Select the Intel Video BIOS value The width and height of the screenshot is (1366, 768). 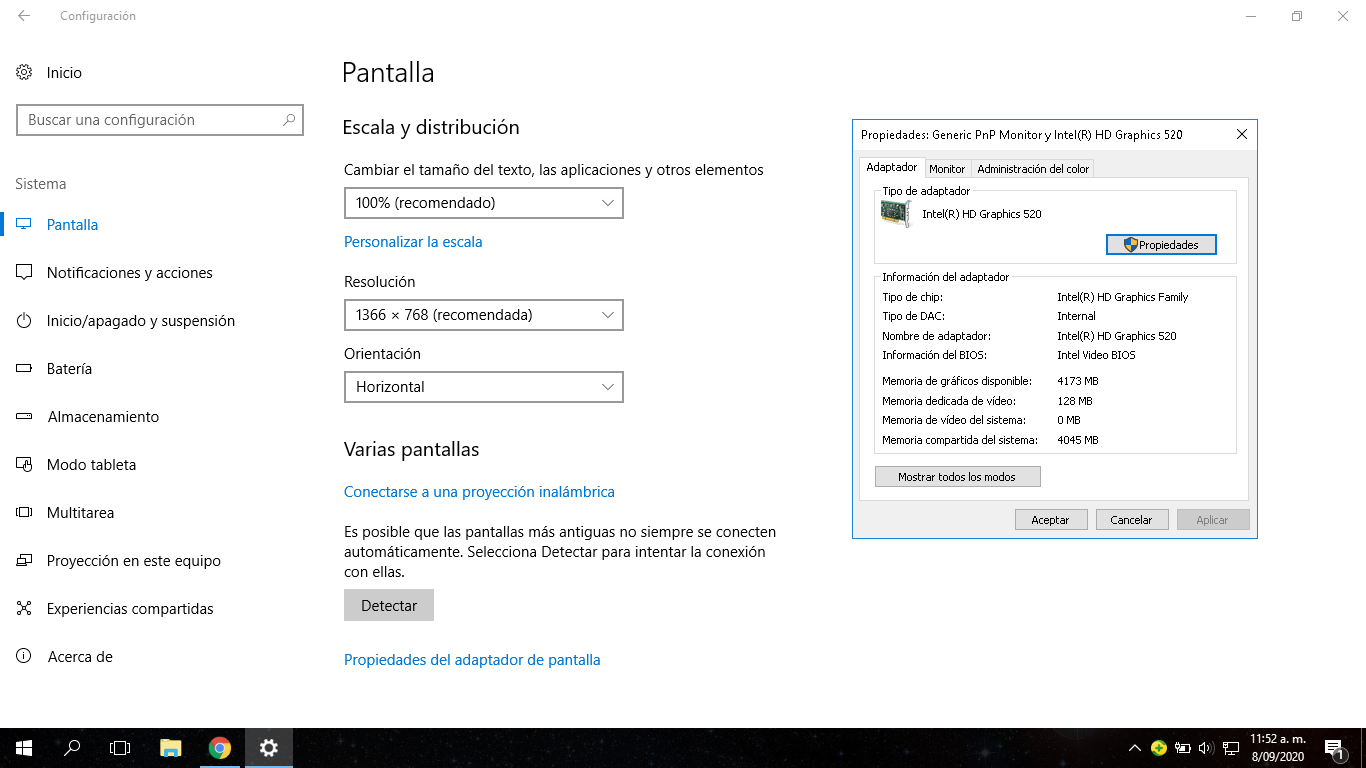click(x=1096, y=355)
